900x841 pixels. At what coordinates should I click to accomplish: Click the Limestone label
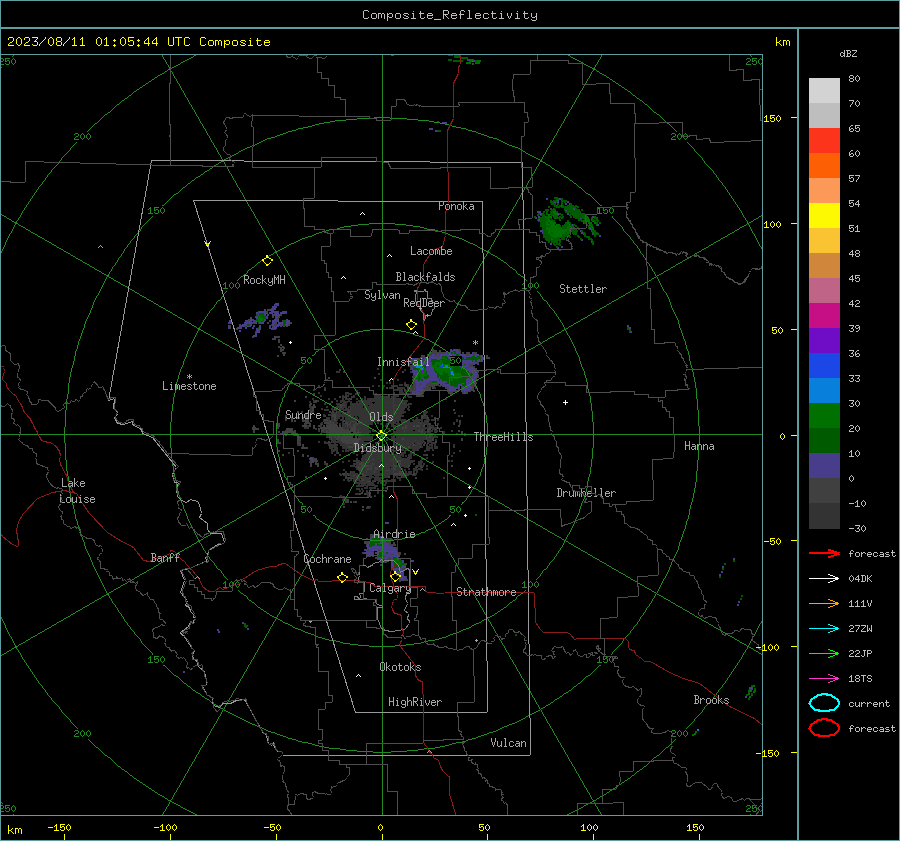pos(189,386)
